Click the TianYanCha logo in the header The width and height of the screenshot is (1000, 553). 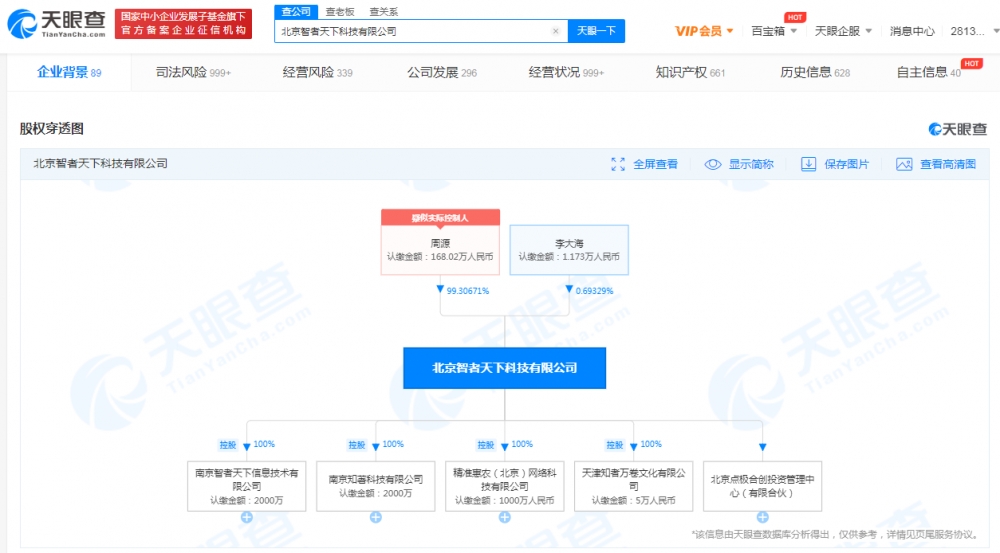pyautogui.click(x=56, y=24)
